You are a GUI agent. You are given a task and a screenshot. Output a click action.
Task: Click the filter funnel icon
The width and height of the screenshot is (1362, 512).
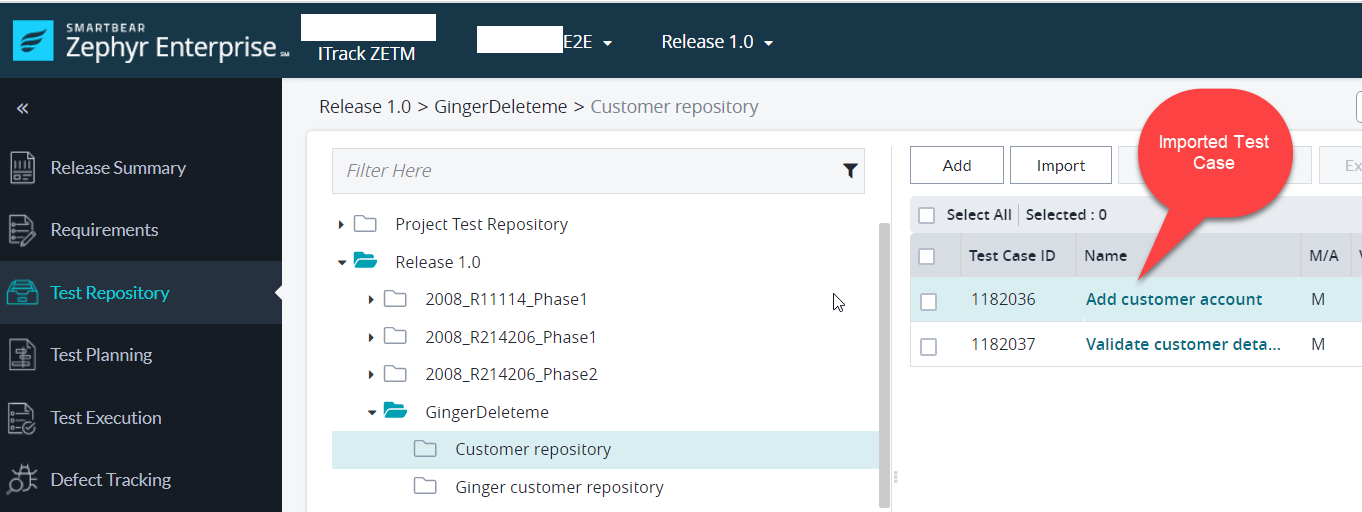point(850,171)
